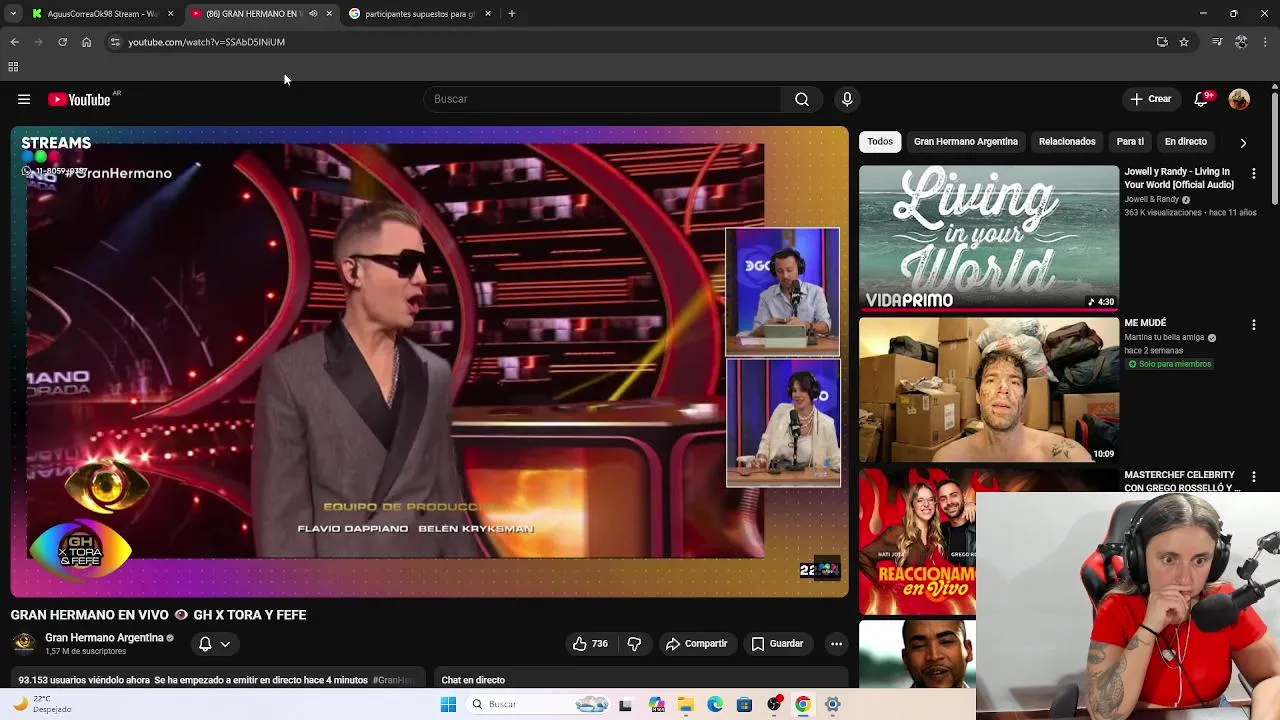Click the Gran Hermano live video player
The width and height of the screenshot is (1280, 720).
pos(430,361)
